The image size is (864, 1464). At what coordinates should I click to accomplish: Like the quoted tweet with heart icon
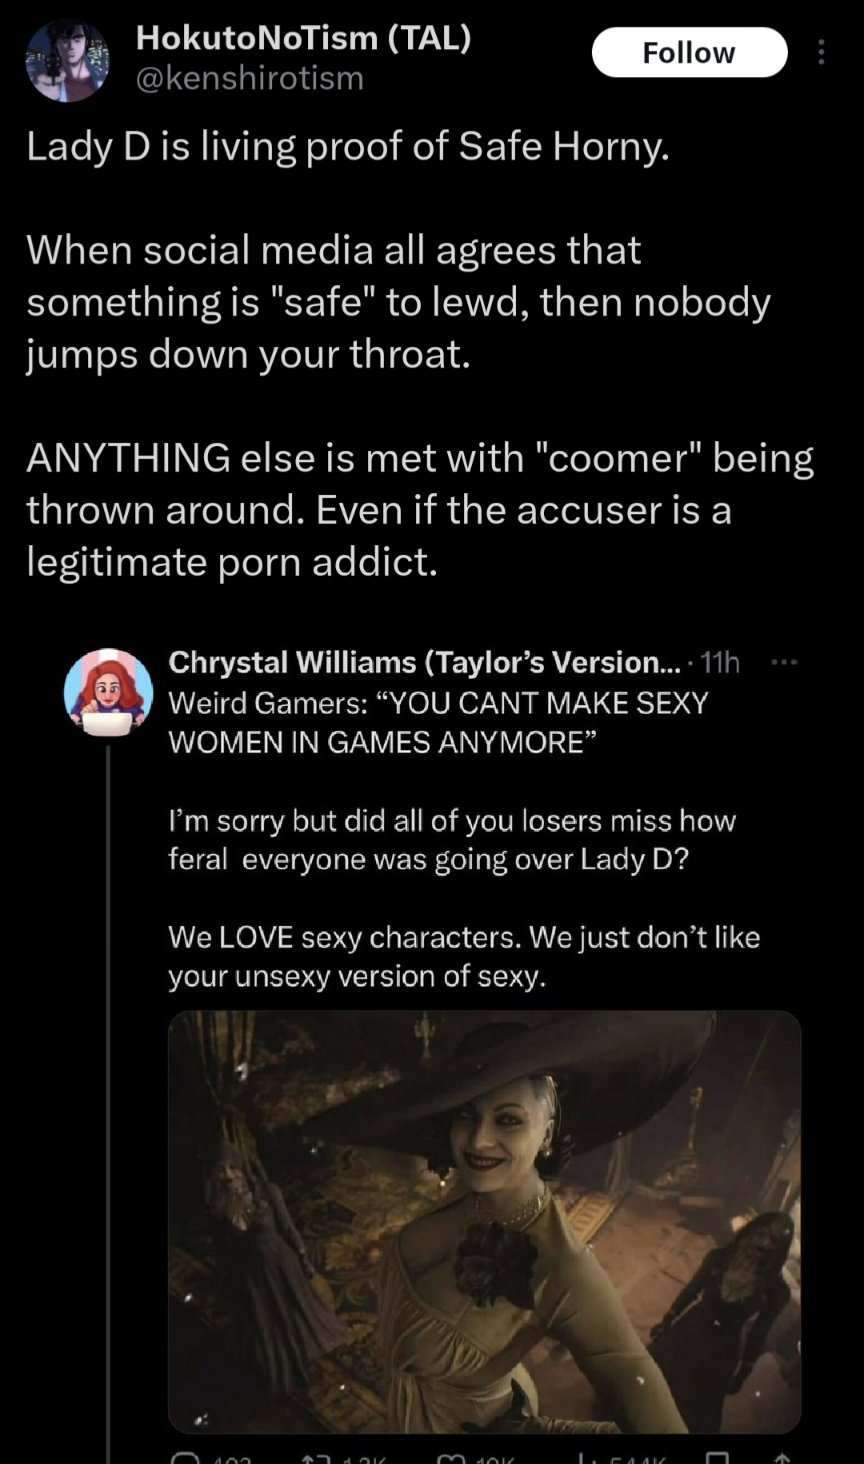coord(452,1458)
